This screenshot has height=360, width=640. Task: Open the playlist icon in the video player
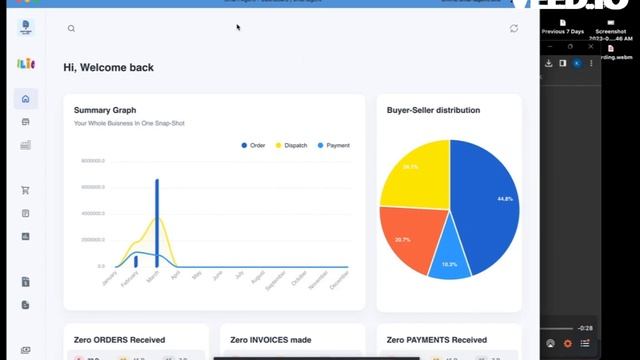tap(585, 344)
